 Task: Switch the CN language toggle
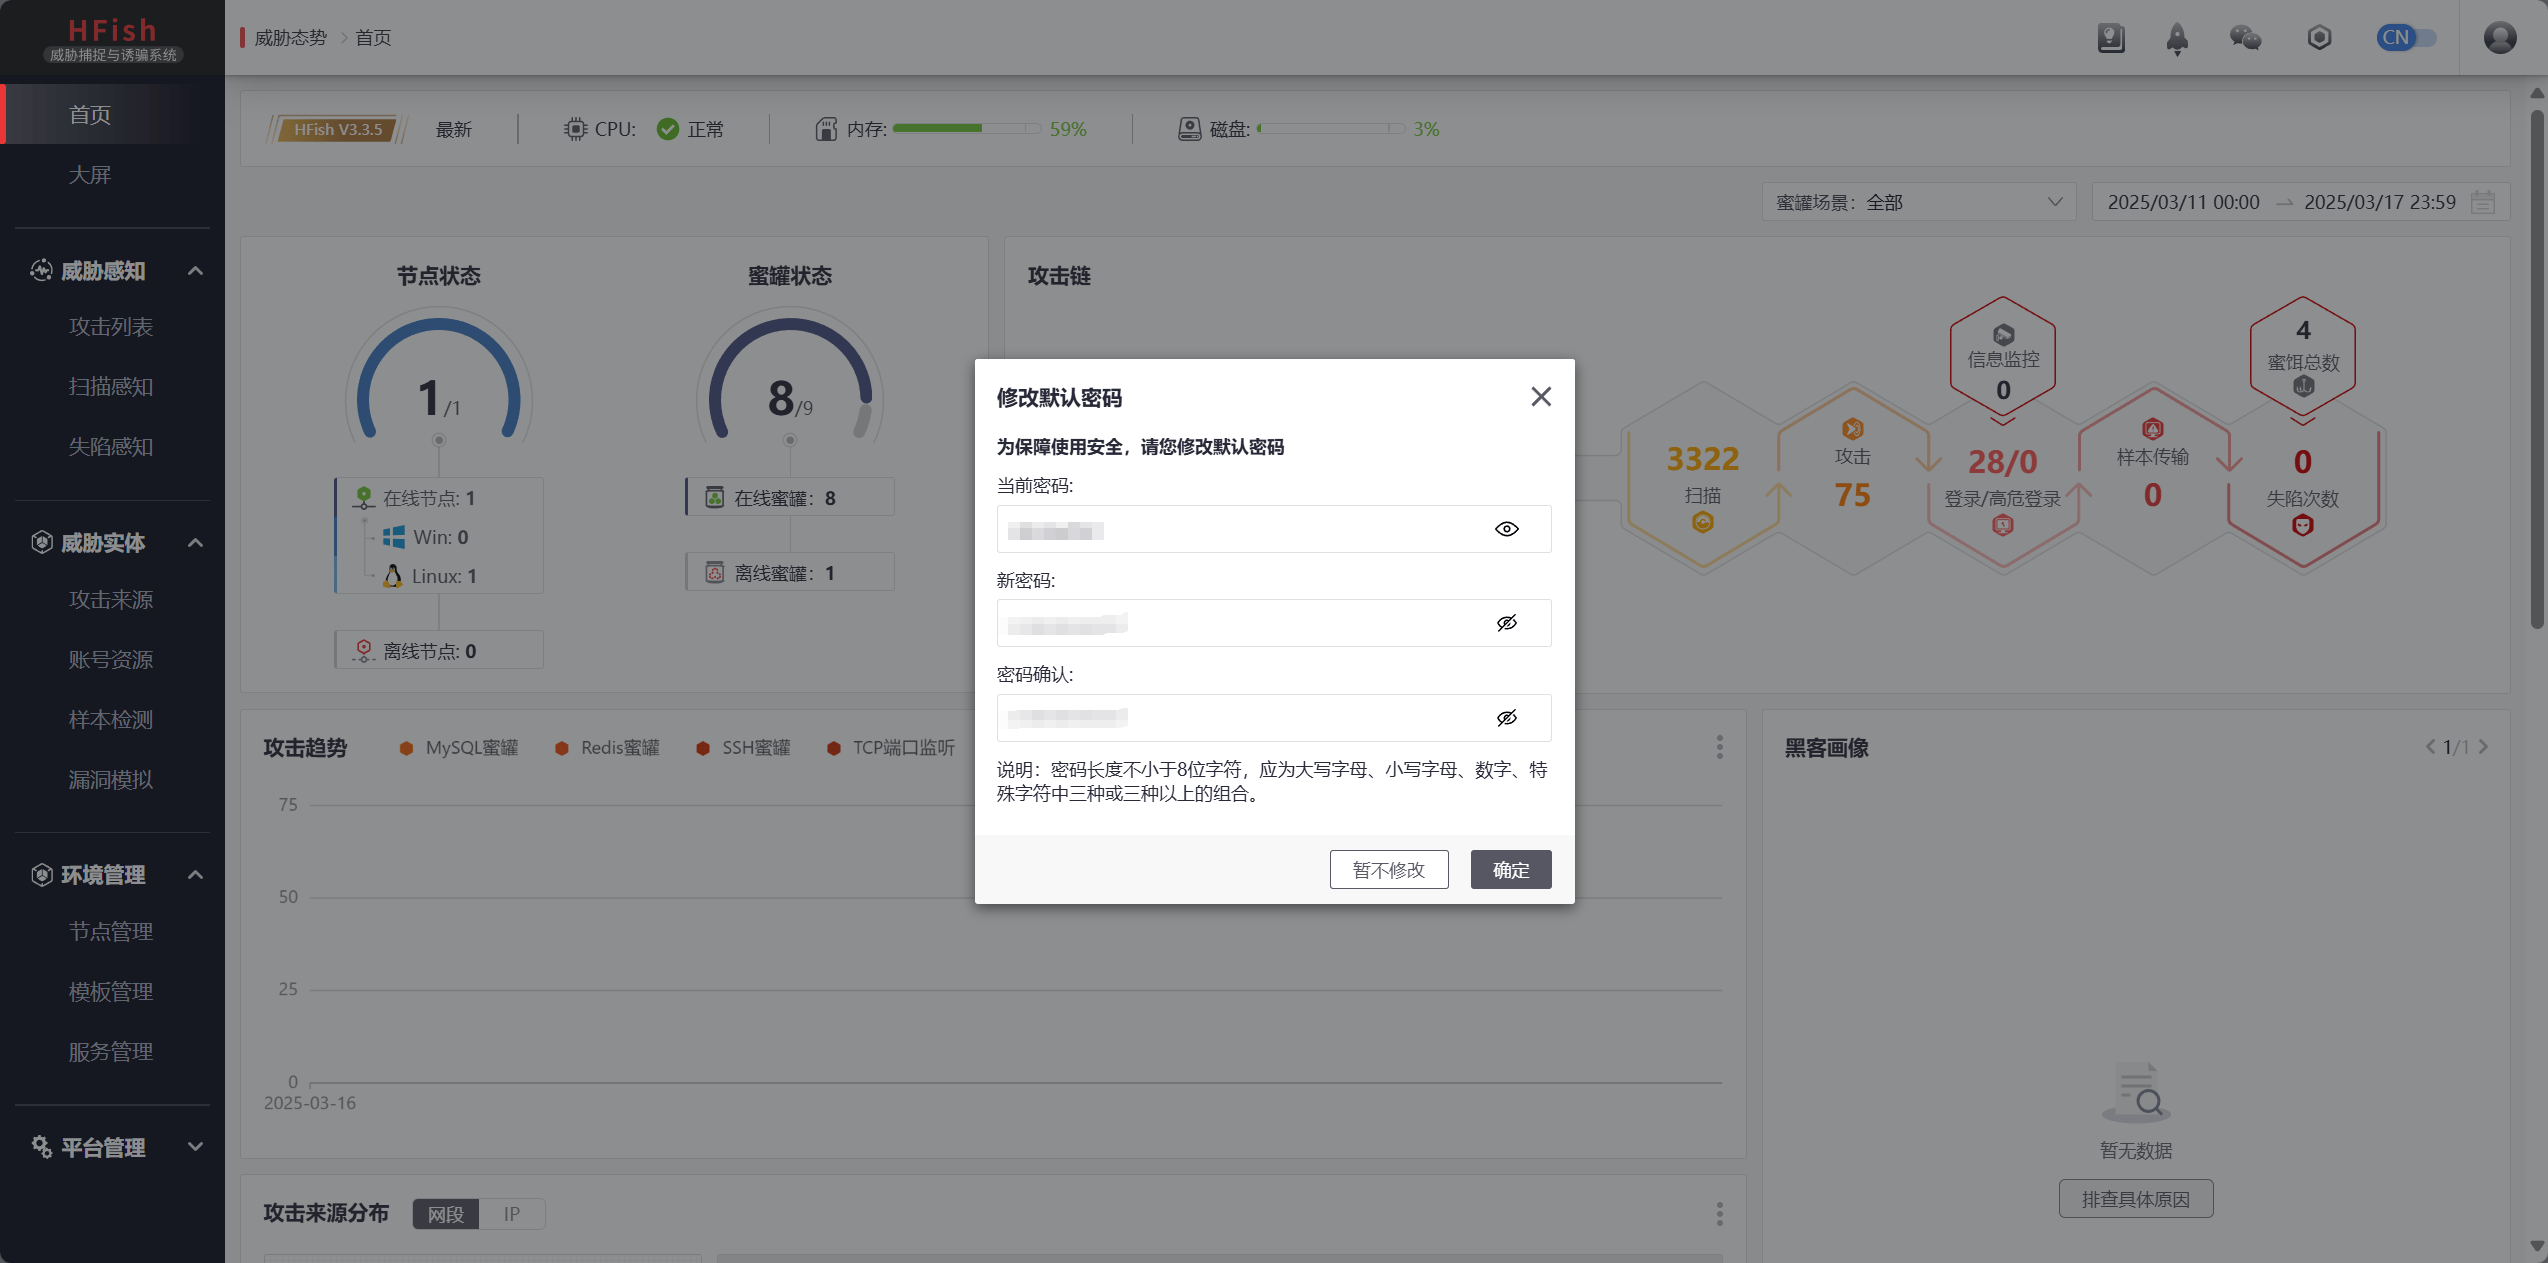tap(2405, 38)
